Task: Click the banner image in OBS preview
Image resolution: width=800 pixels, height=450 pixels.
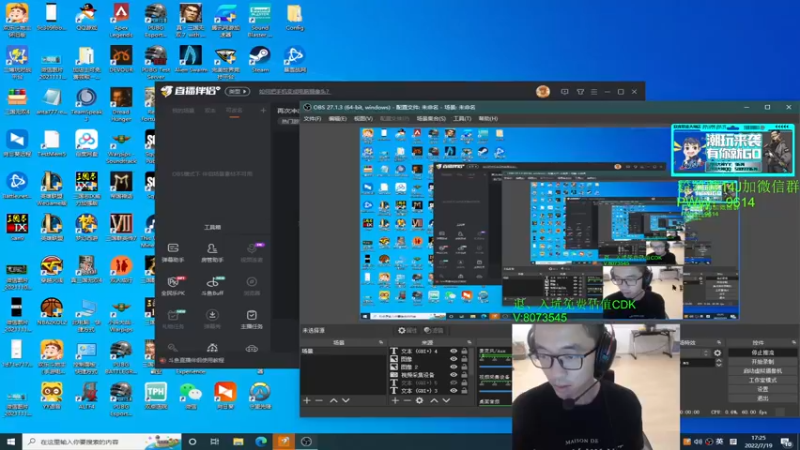Action: click(x=733, y=149)
